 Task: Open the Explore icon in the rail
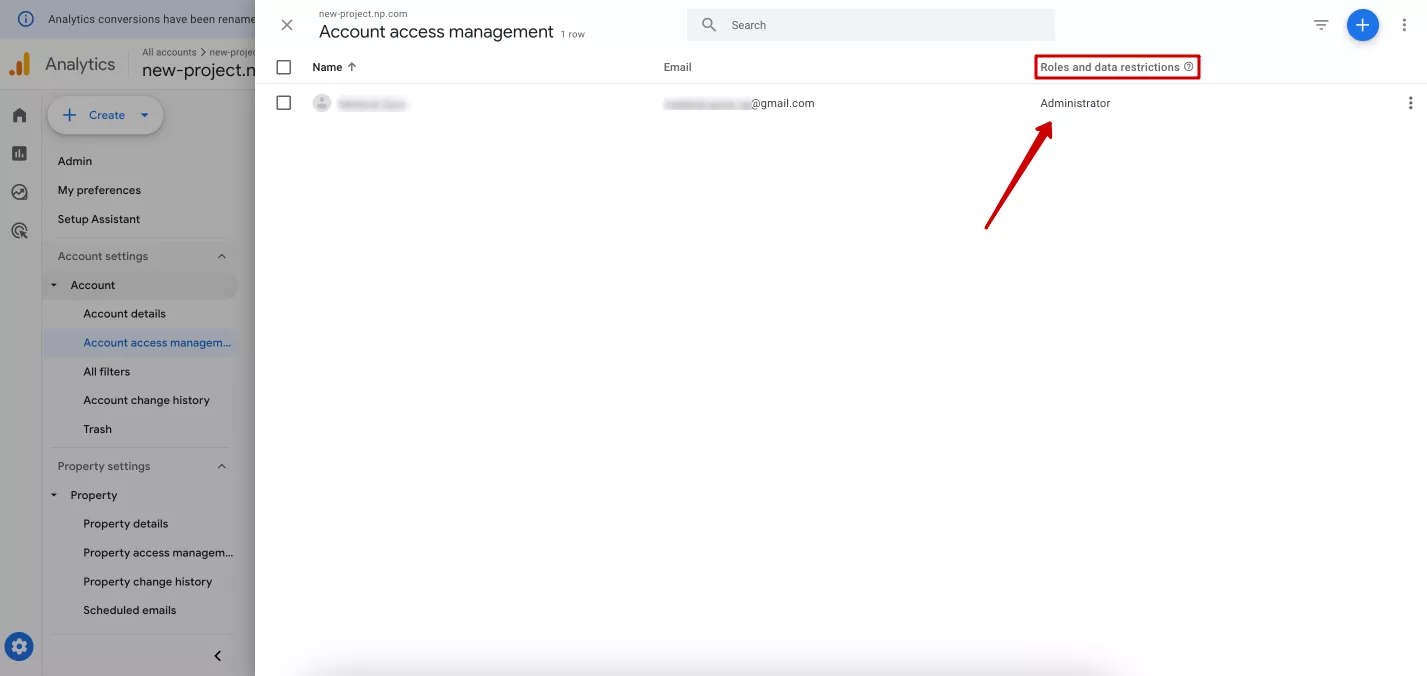[x=19, y=192]
